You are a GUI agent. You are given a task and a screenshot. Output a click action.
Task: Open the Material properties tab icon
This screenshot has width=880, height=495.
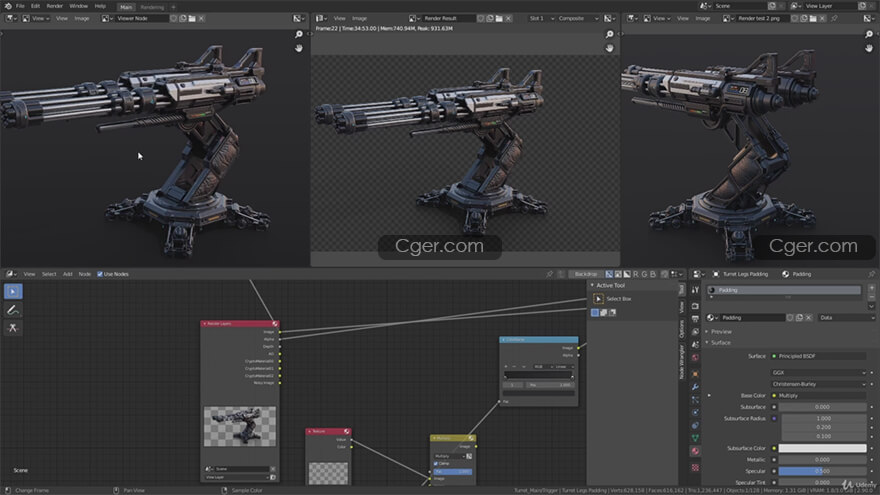click(x=695, y=451)
